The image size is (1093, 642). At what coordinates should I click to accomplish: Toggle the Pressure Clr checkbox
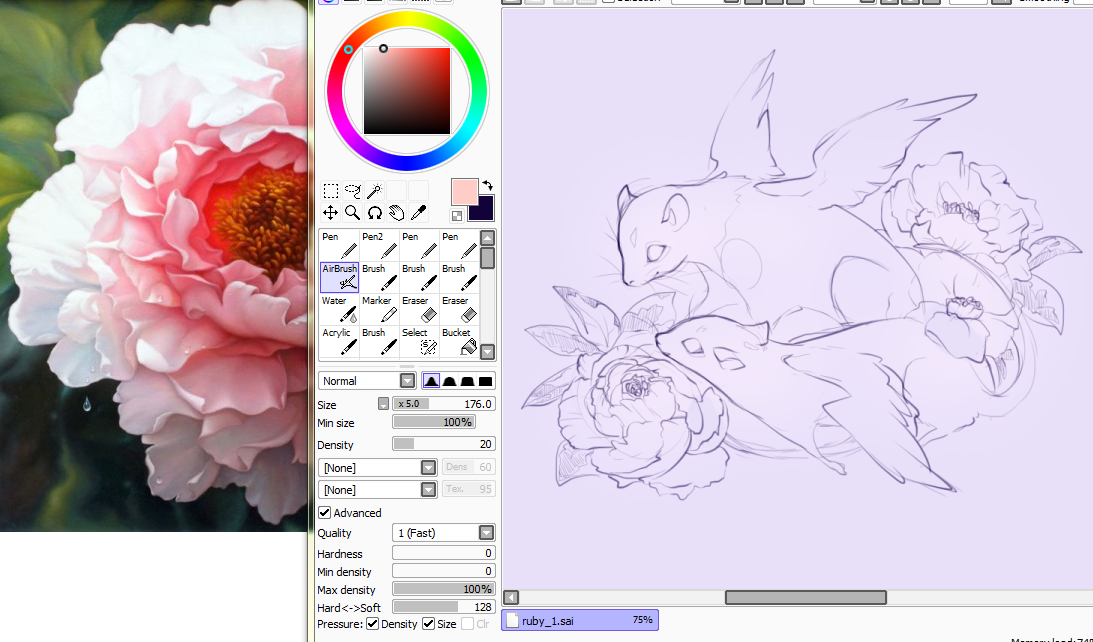click(468, 624)
